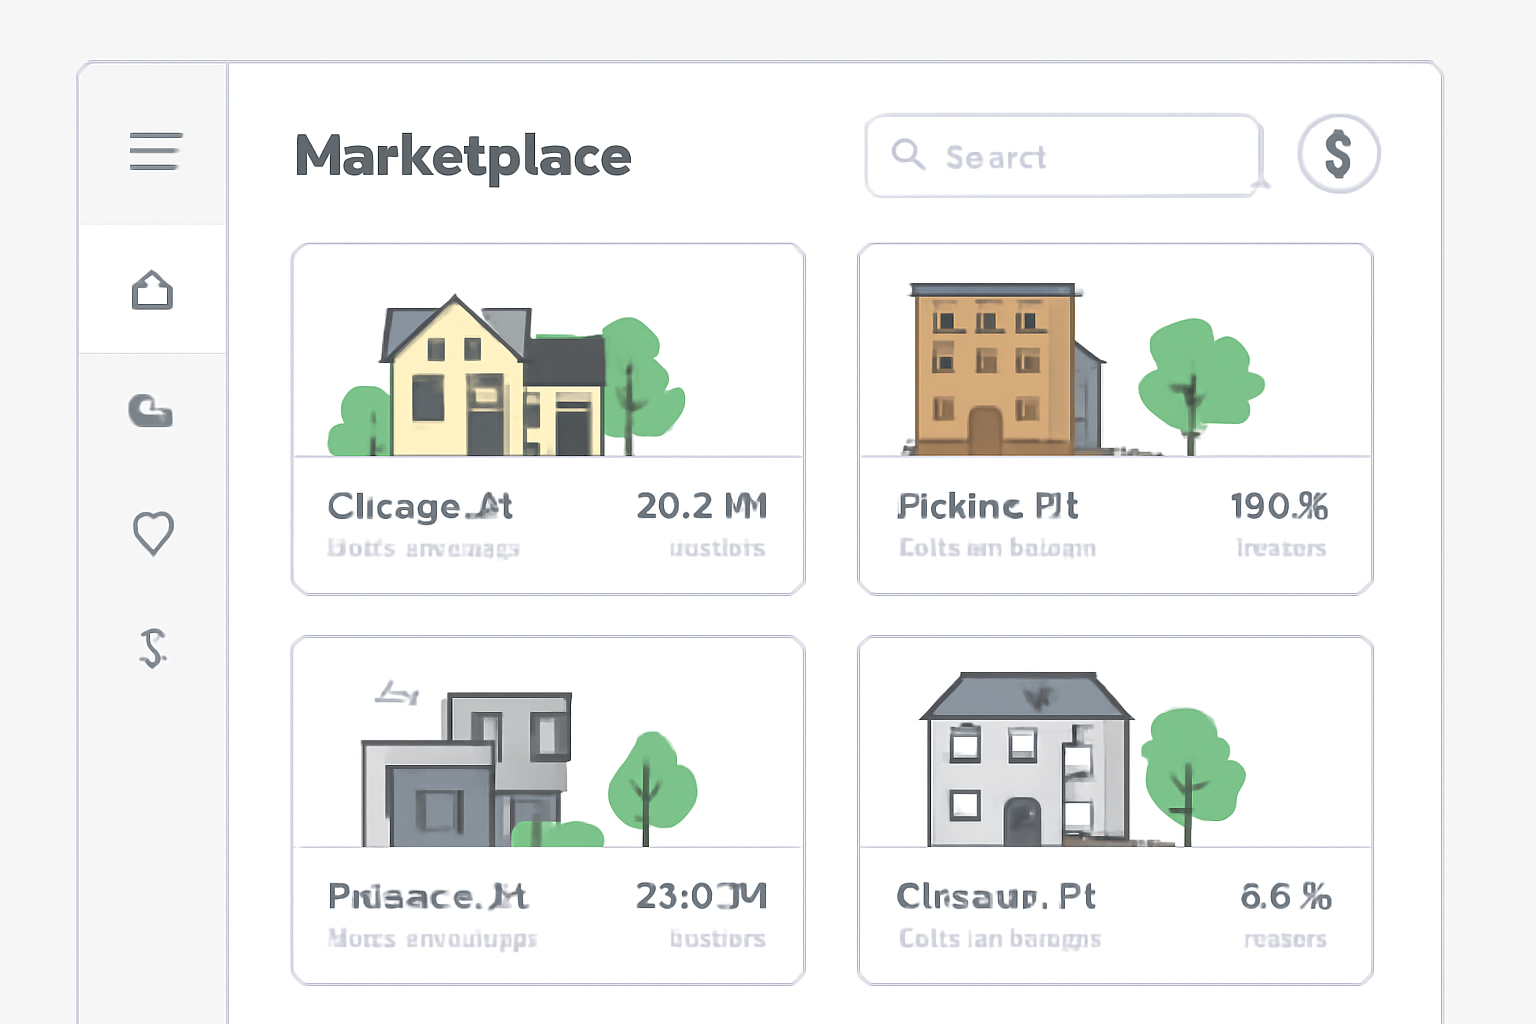
Task: Click the stylized S currency sidebar icon
Action: (x=152, y=648)
